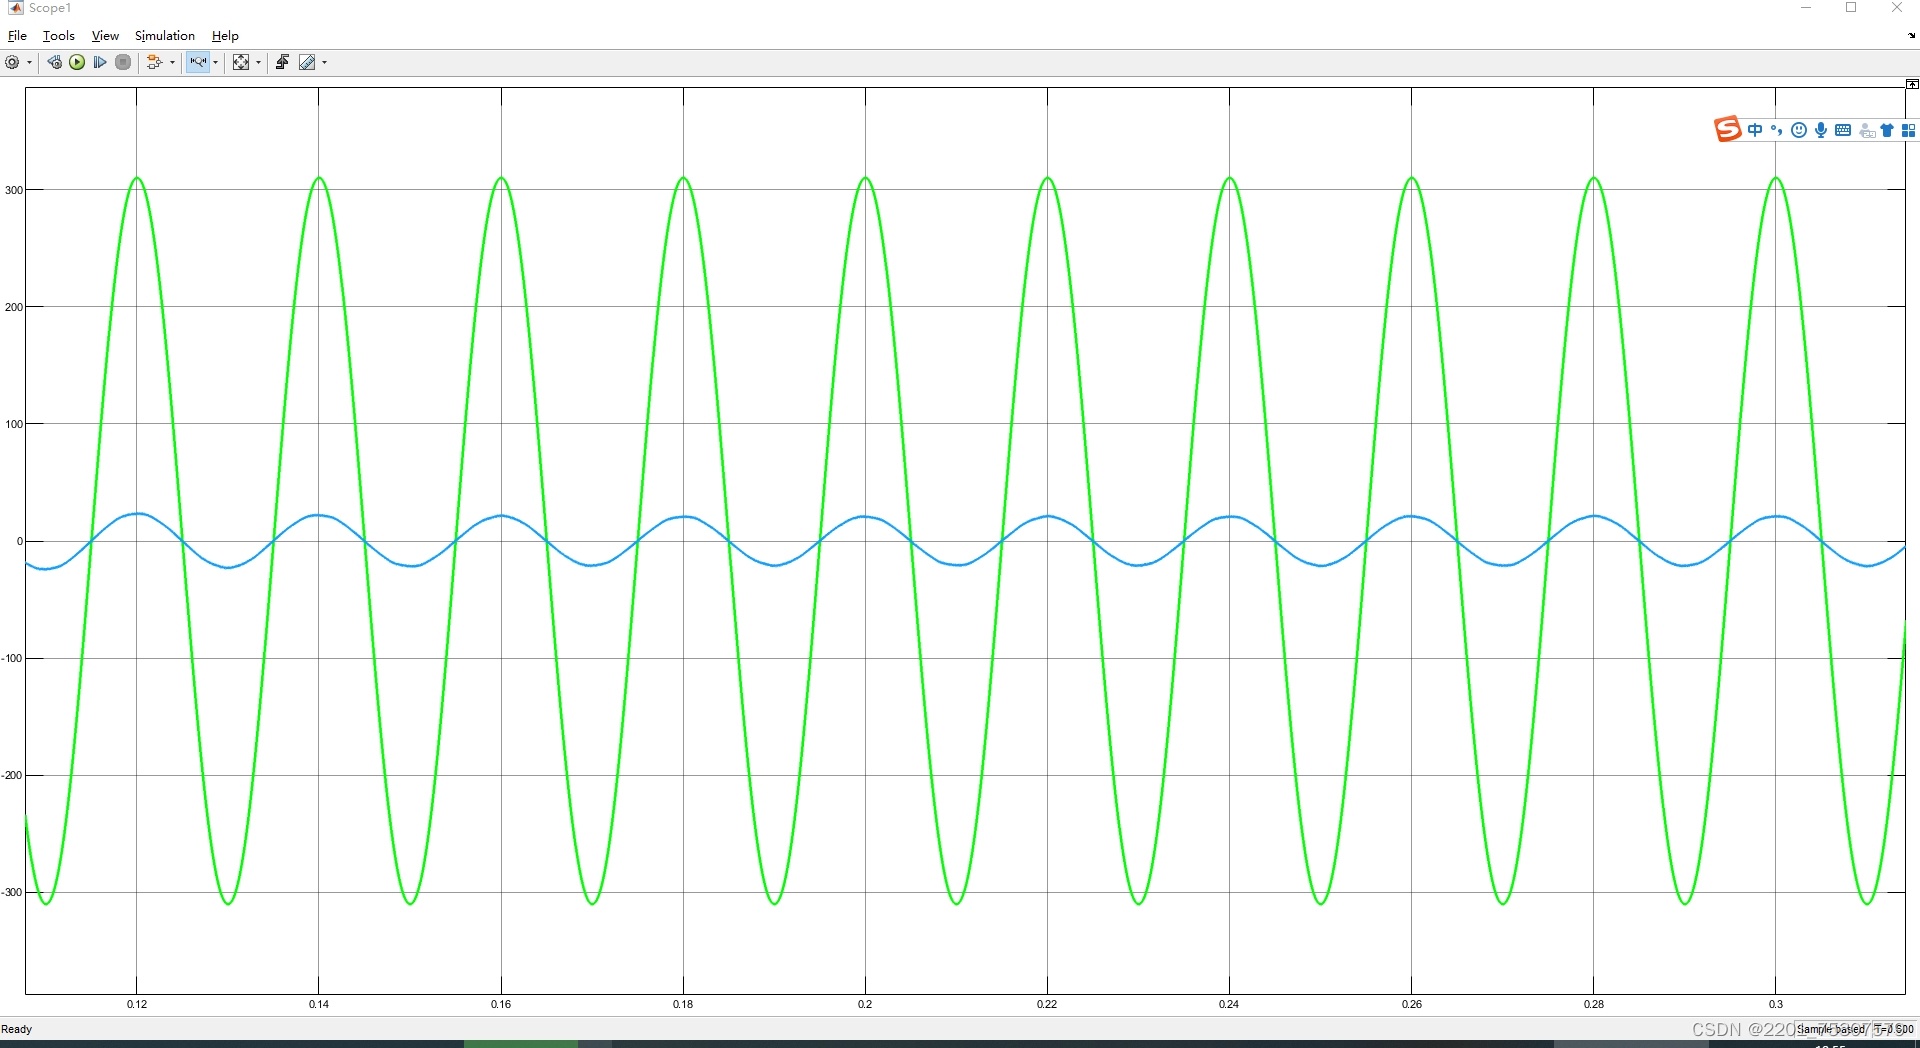Maximize the Scope1 window
Image resolution: width=1920 pixels, height=1048 pixels.
(x=1851, y=8)
